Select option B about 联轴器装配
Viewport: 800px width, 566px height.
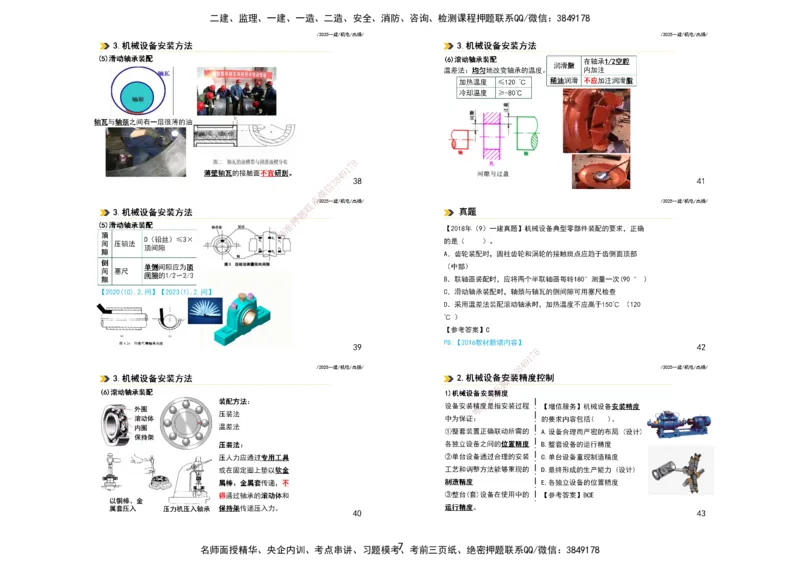pos(545,279)
